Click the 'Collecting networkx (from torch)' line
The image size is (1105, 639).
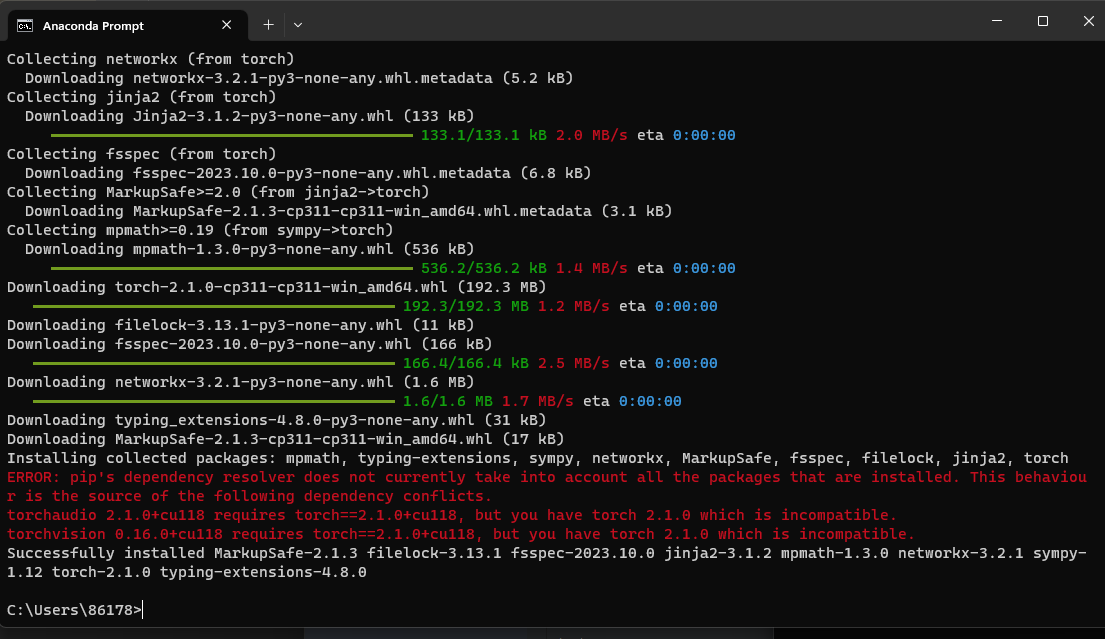coord(151,59)
